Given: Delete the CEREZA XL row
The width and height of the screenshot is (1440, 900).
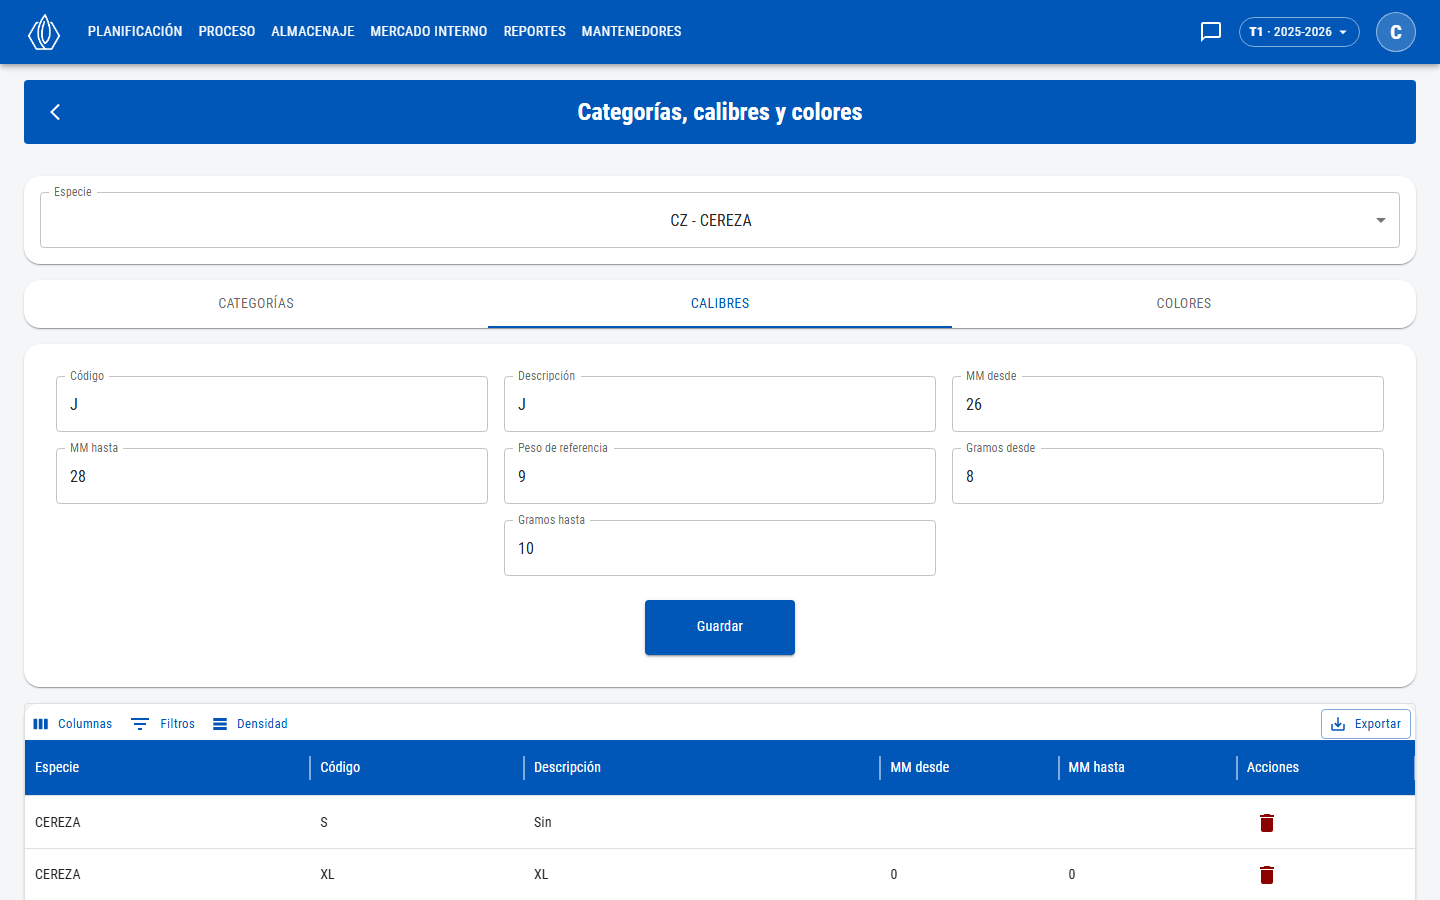Looking at the screenshot, I should (x=1267, y=875).
